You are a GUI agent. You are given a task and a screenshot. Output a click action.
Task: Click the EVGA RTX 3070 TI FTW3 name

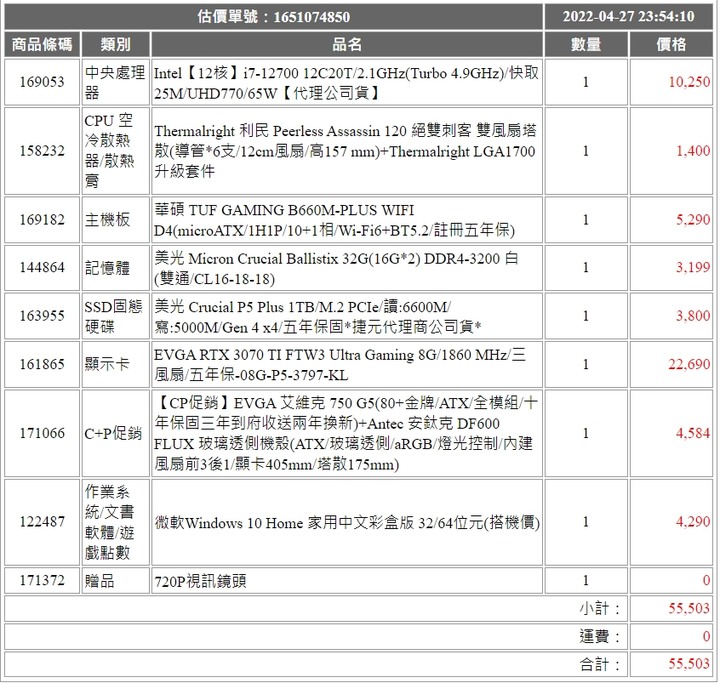[x=340, y=365]
